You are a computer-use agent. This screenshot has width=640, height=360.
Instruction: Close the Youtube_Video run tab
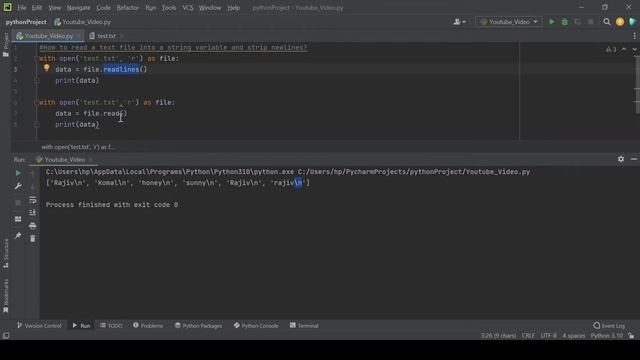pyautogui.click(x=91, y=160)
